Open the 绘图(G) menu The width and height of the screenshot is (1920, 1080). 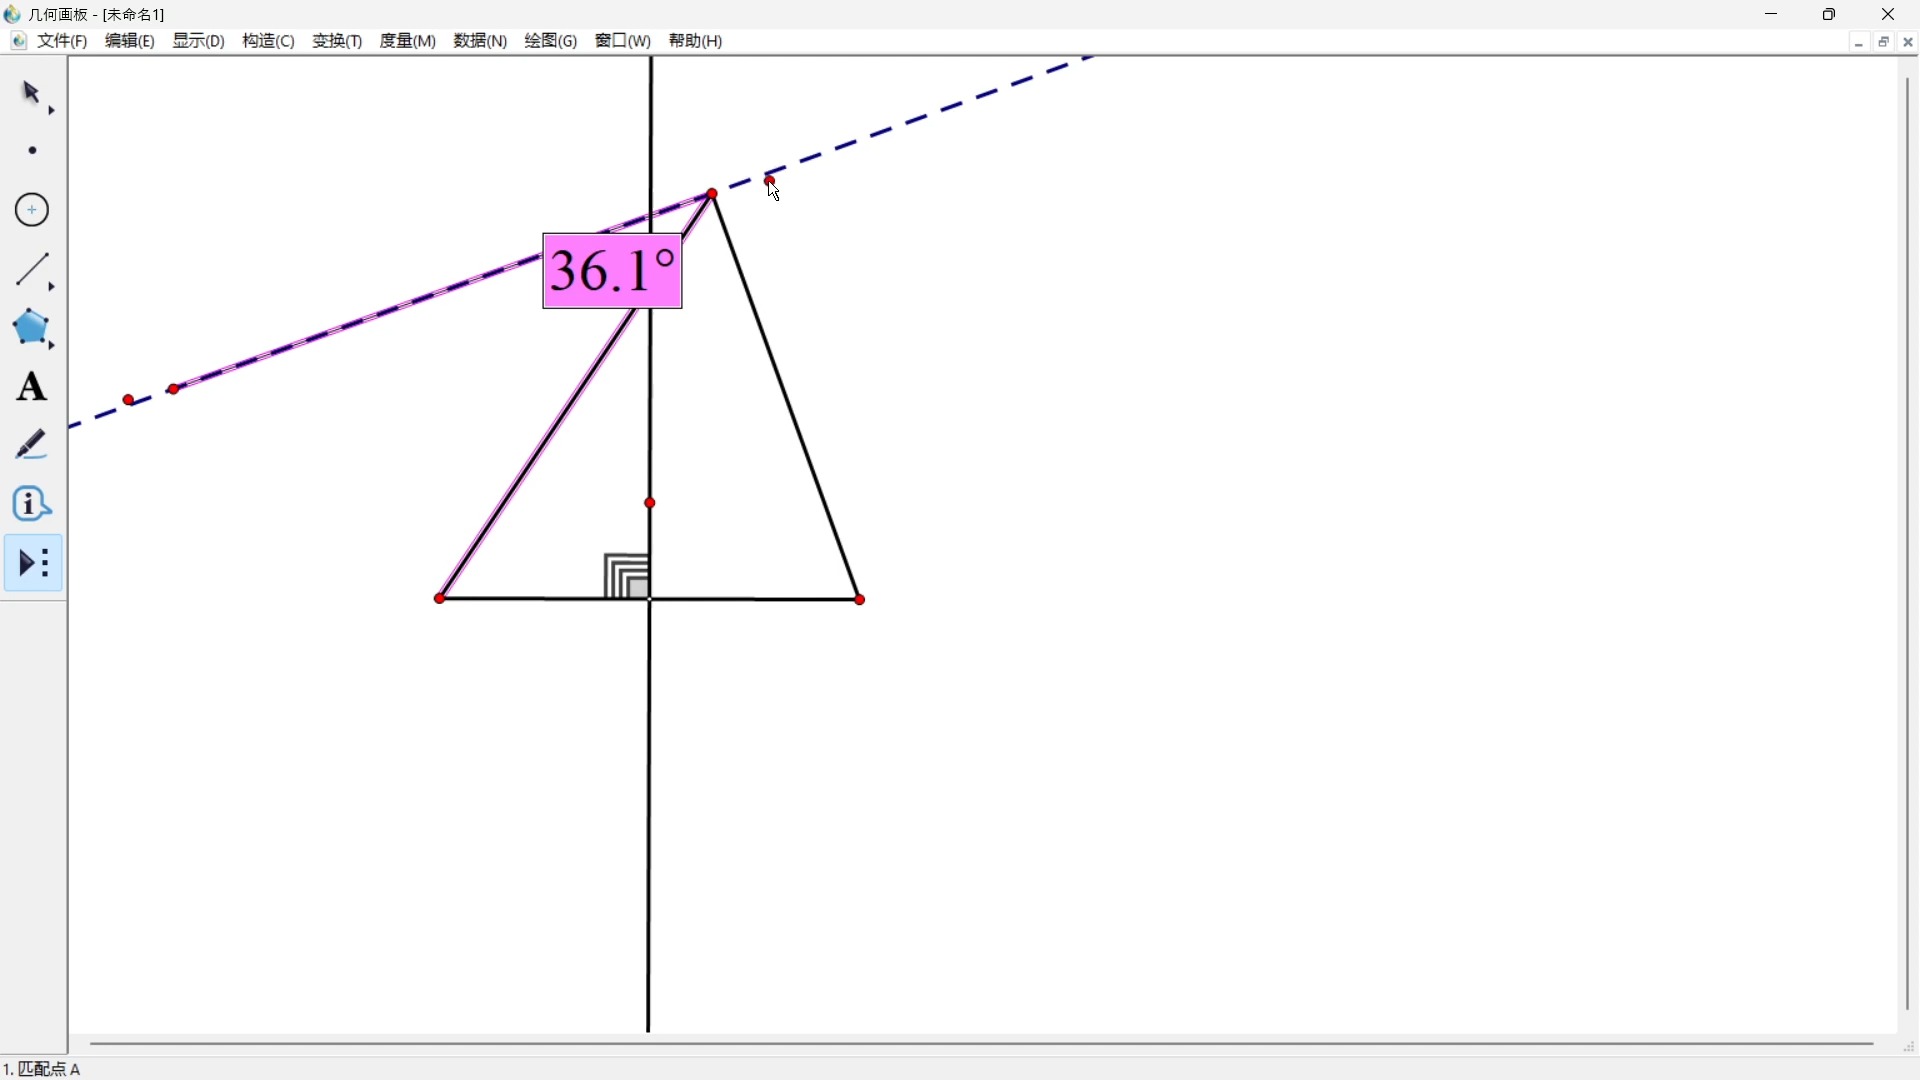(x=551, y=41)
